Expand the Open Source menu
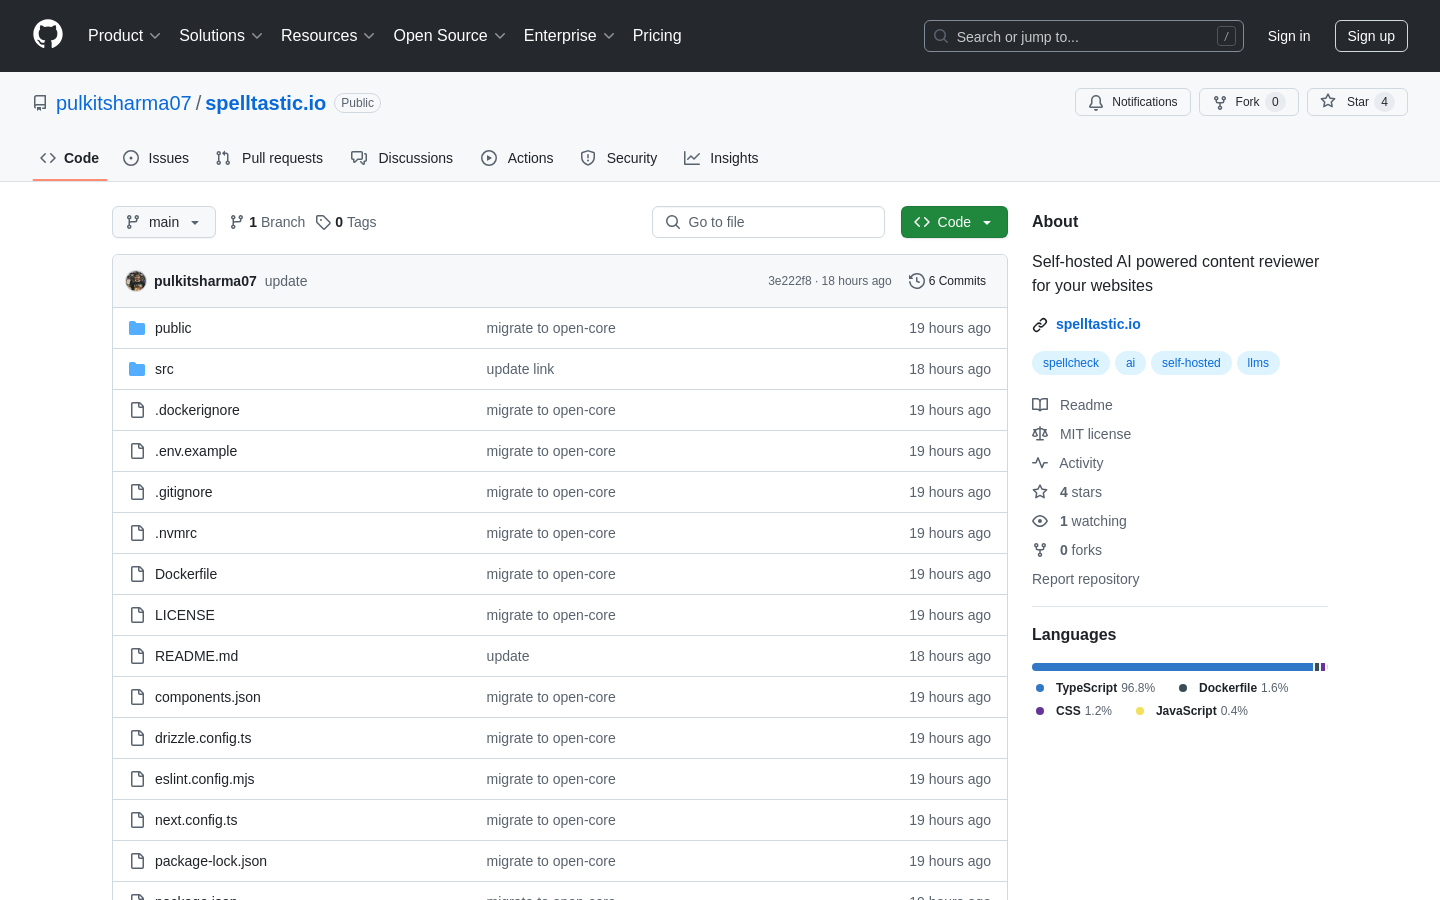 450,36
